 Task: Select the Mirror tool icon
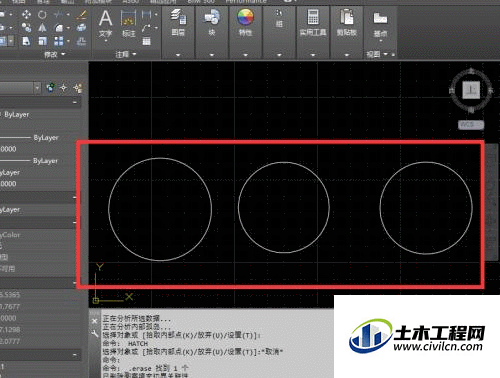point(42,28)
